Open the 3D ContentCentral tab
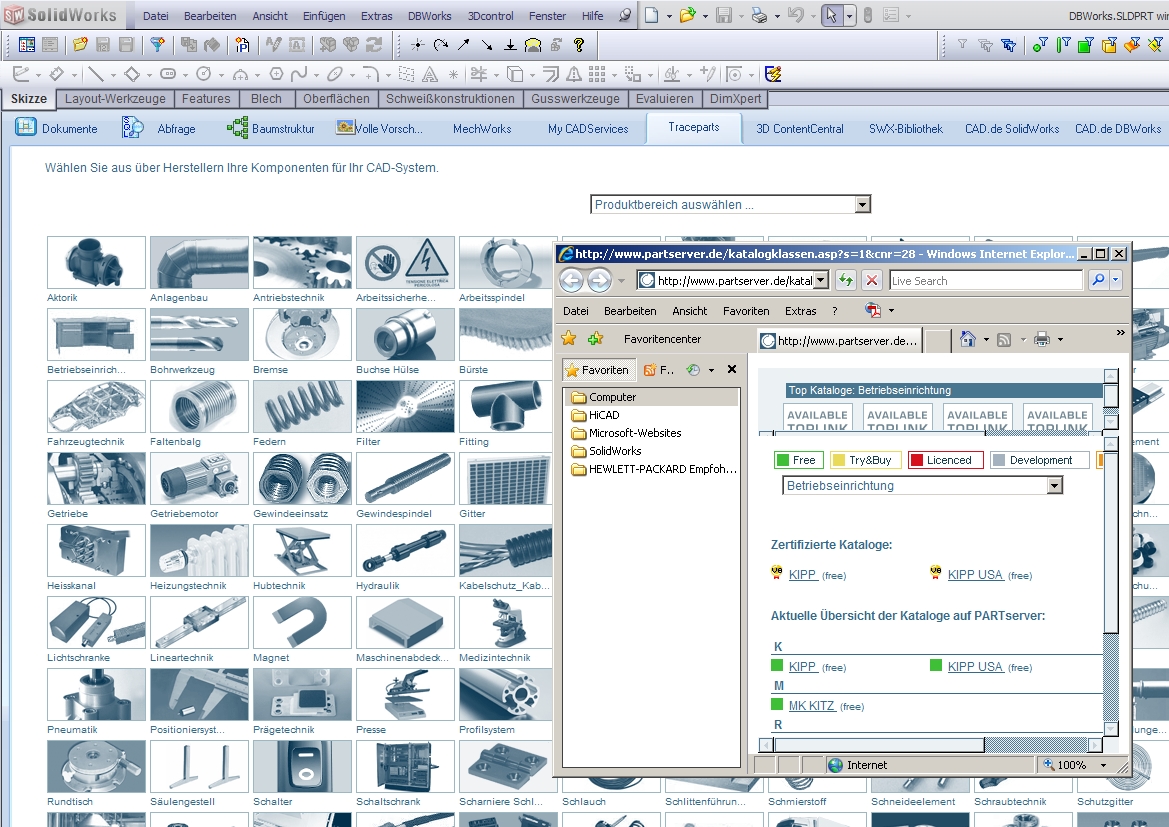The height and width of the screenshot is (827, 1169). tap(800, 128)
